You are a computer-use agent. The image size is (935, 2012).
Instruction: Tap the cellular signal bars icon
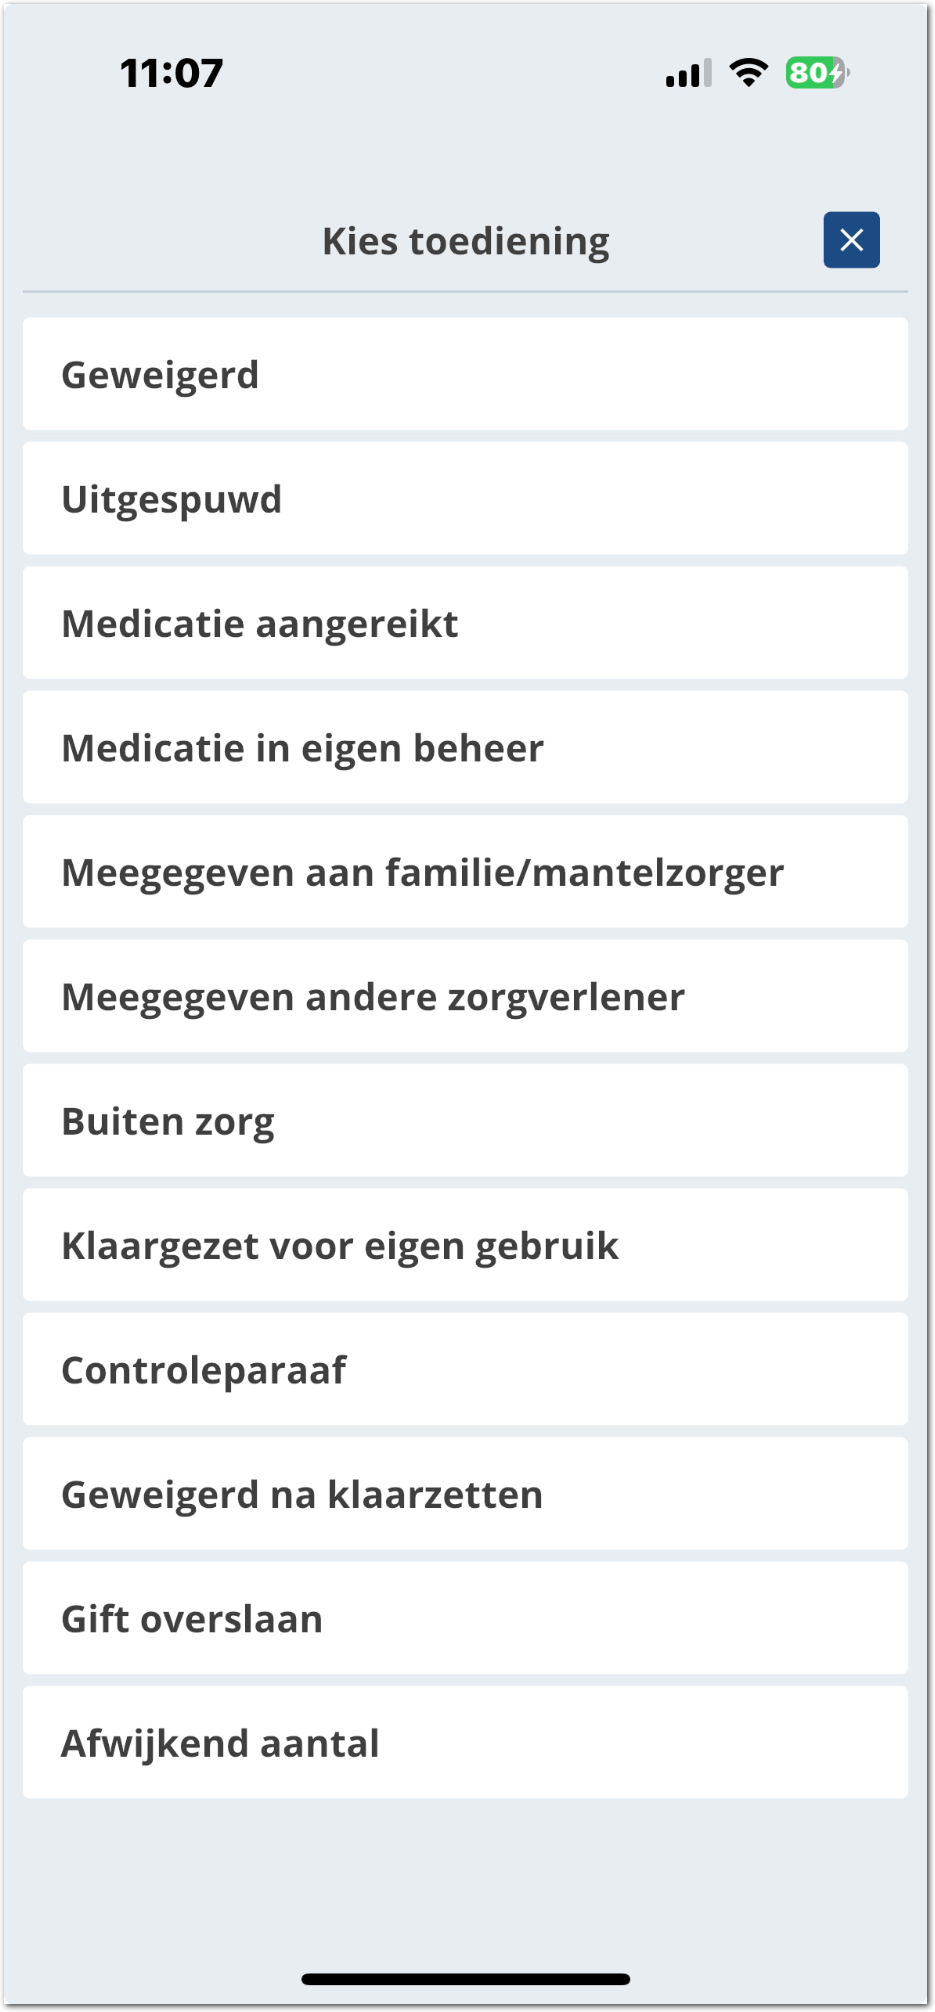coord(689,74)
